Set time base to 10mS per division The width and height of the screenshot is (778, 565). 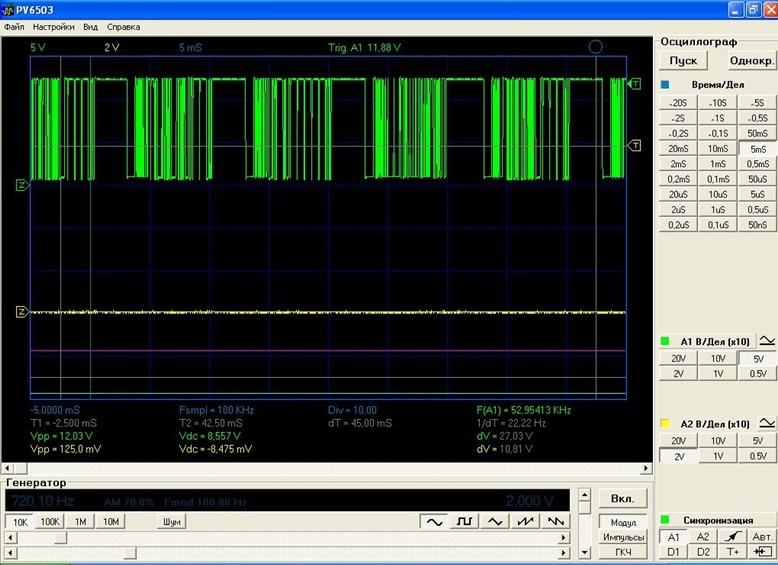[718, 148]
